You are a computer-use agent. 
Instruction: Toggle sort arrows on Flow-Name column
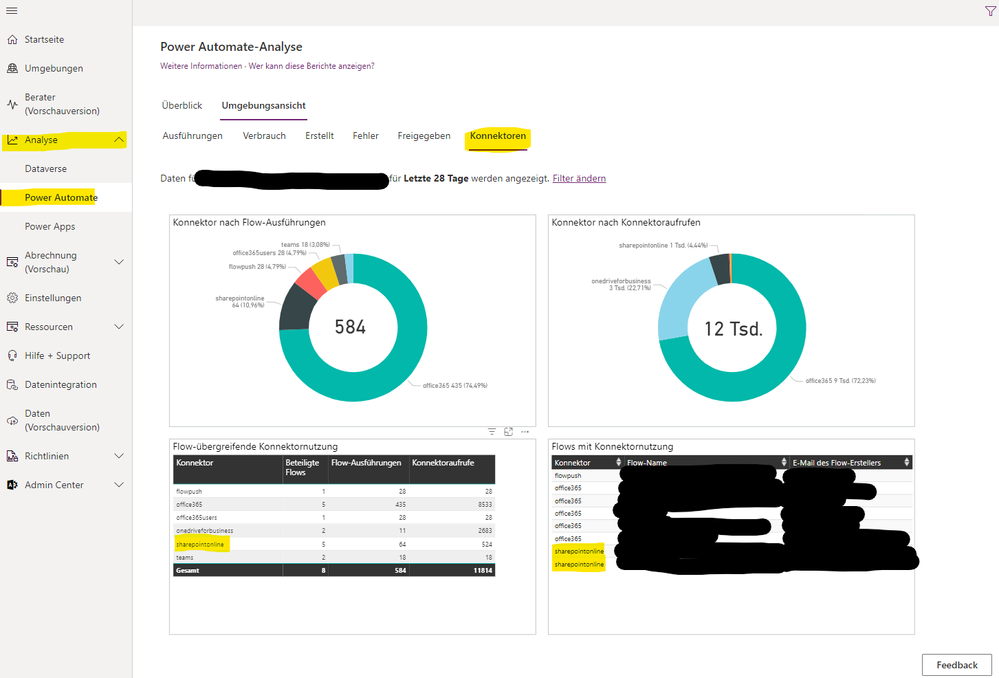(x=784, y=462)
